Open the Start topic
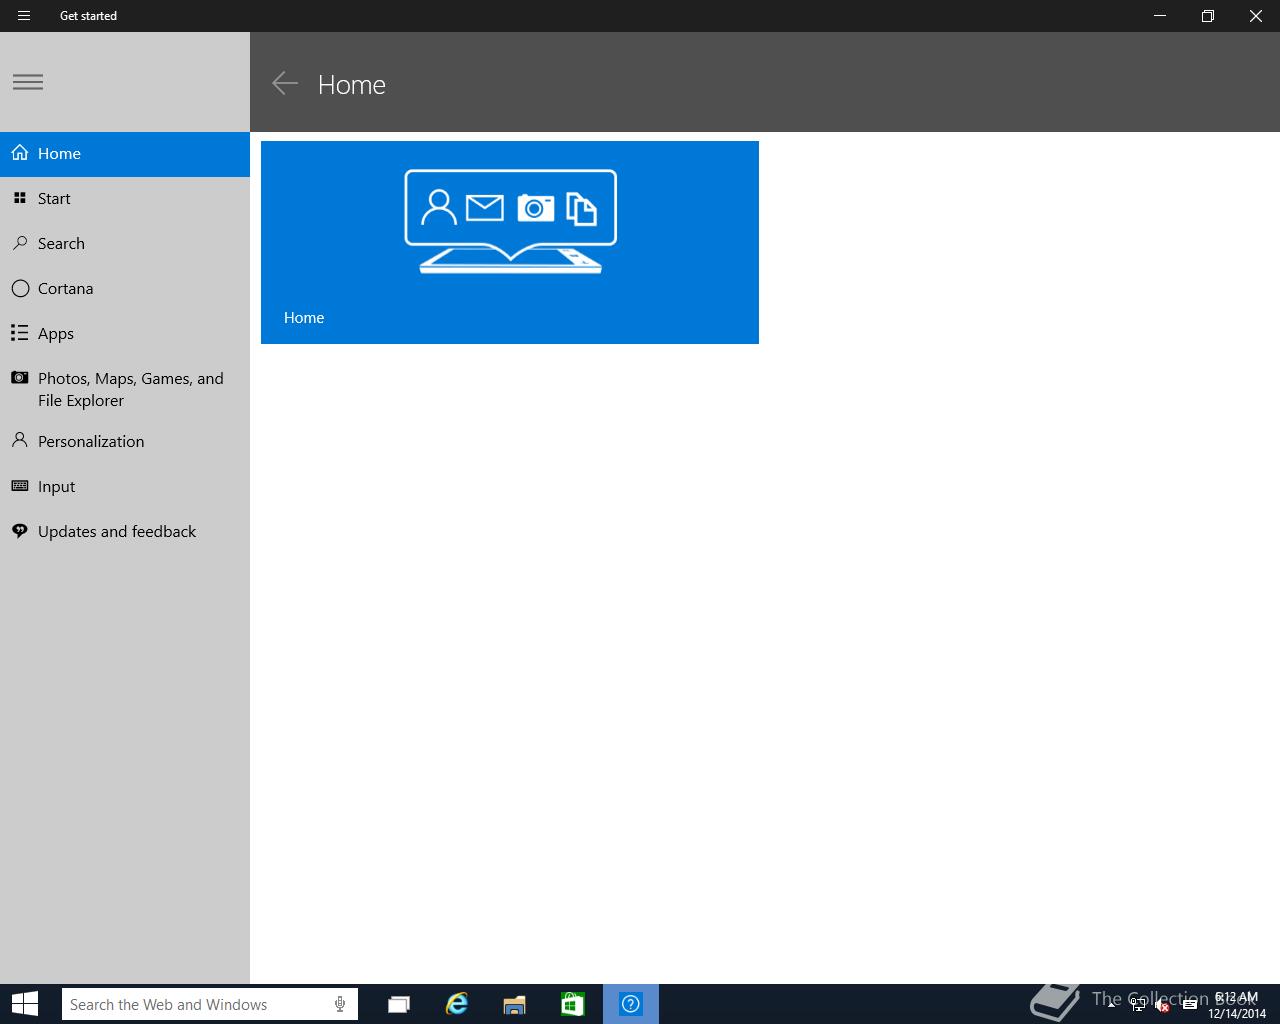 (125, 199)
